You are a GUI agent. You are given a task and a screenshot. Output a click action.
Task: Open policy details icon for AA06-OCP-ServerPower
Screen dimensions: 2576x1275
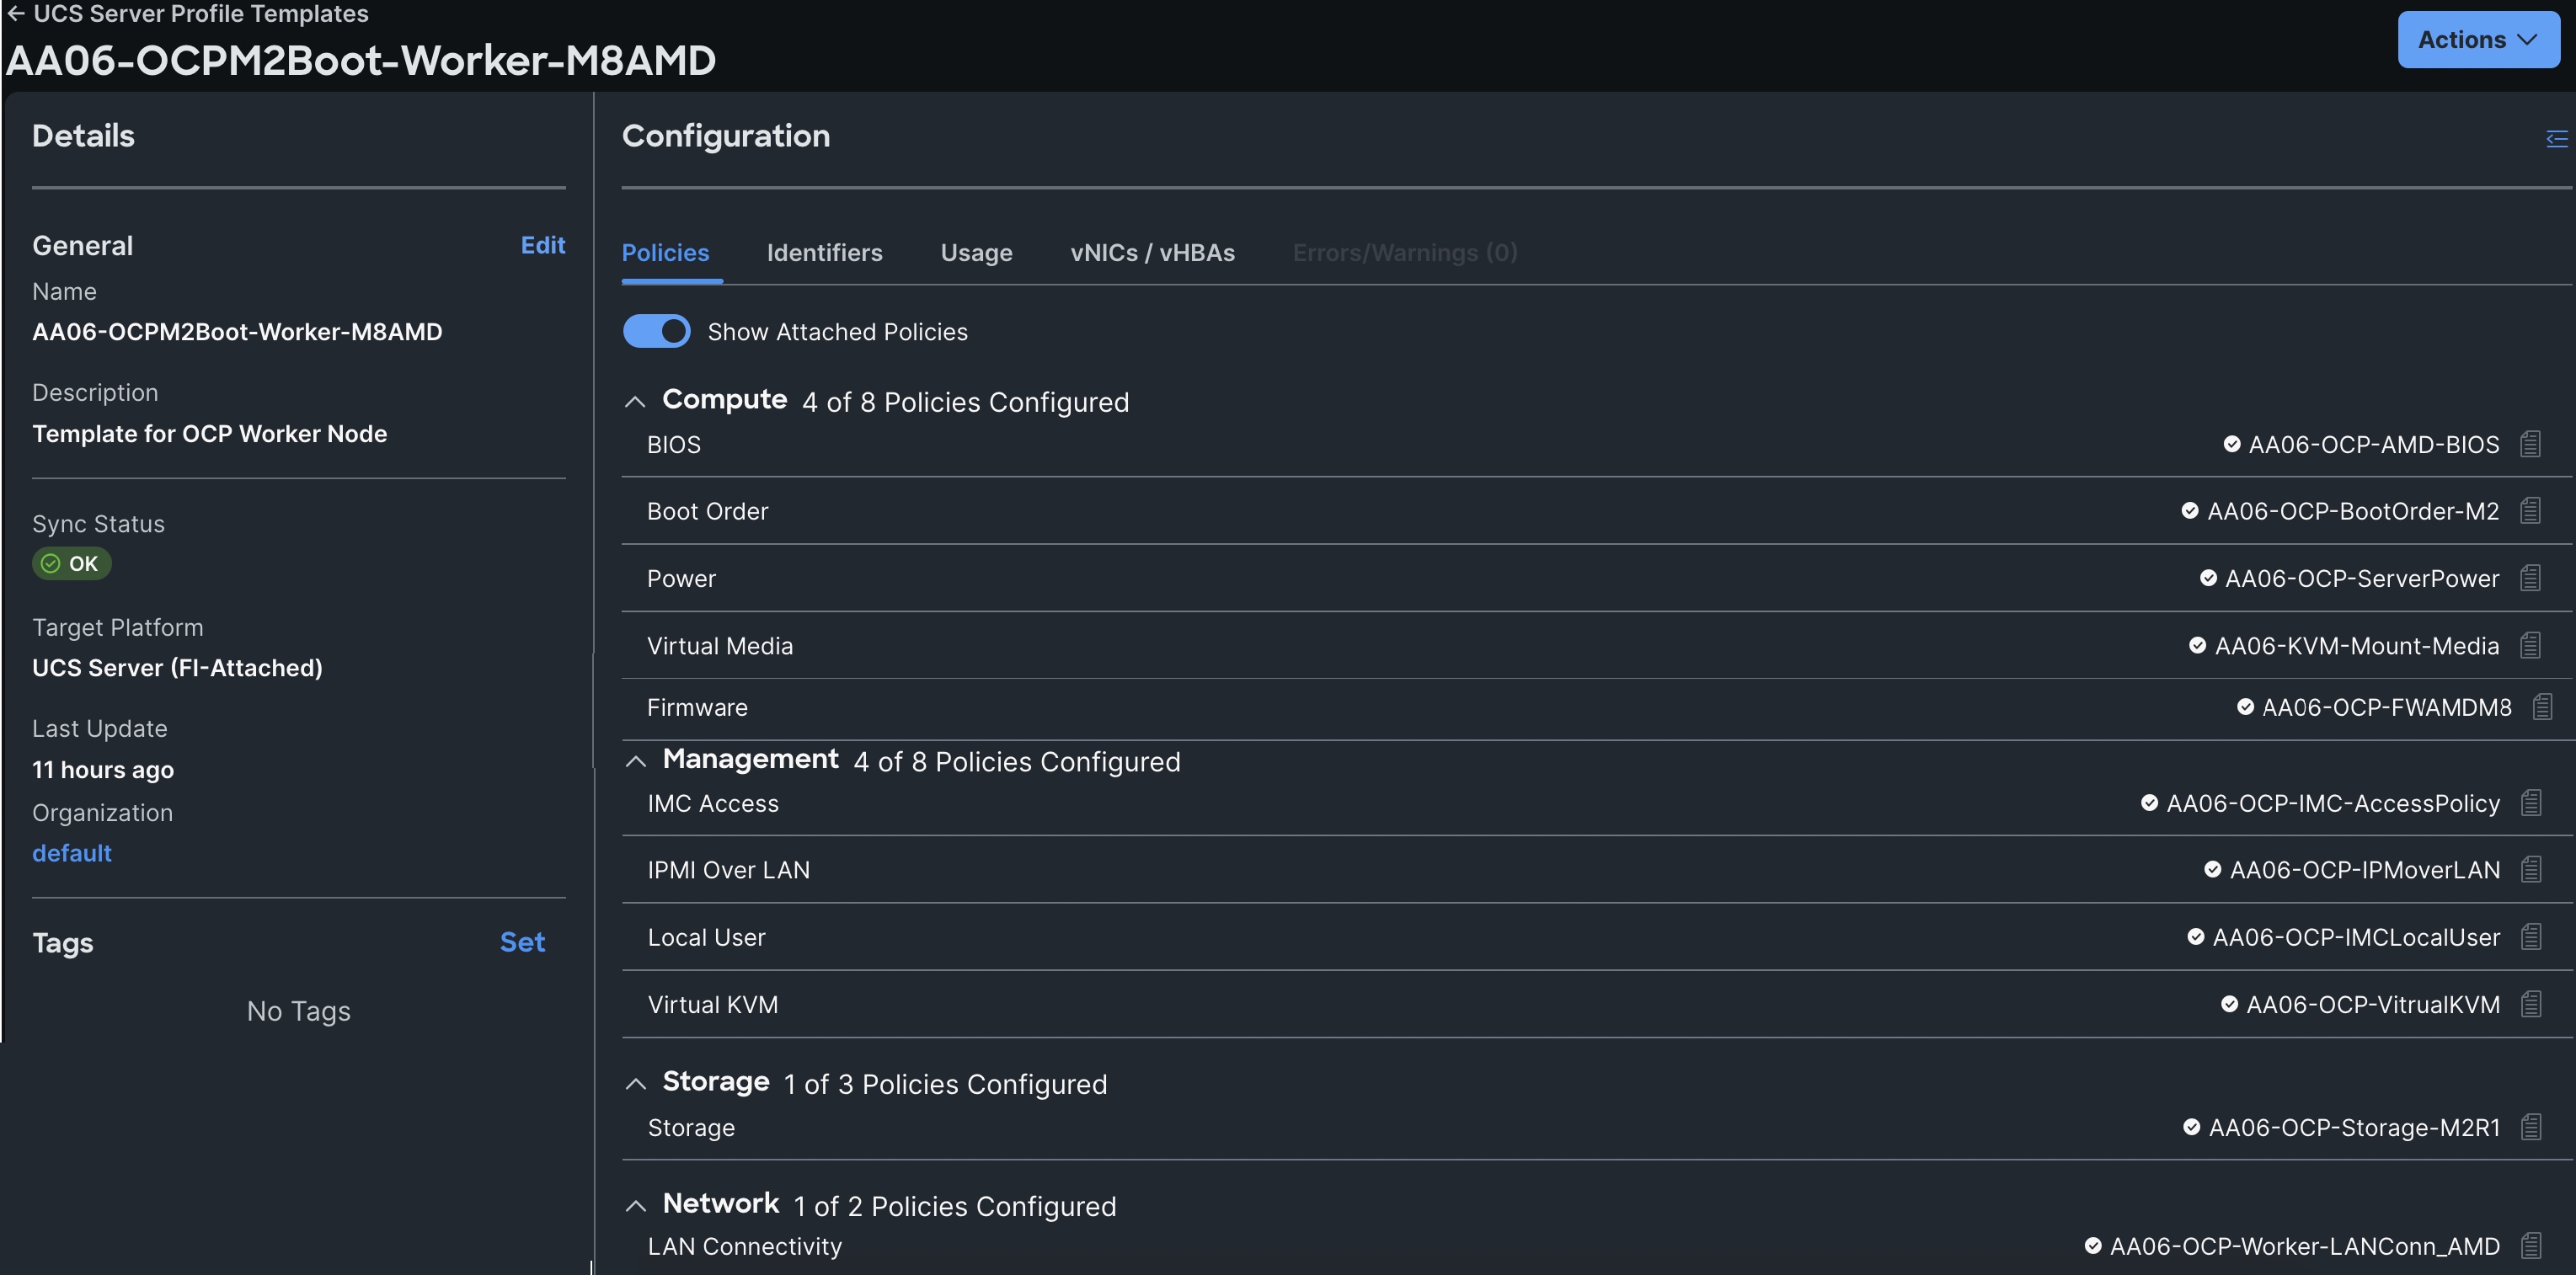[x=2530, y=578]
